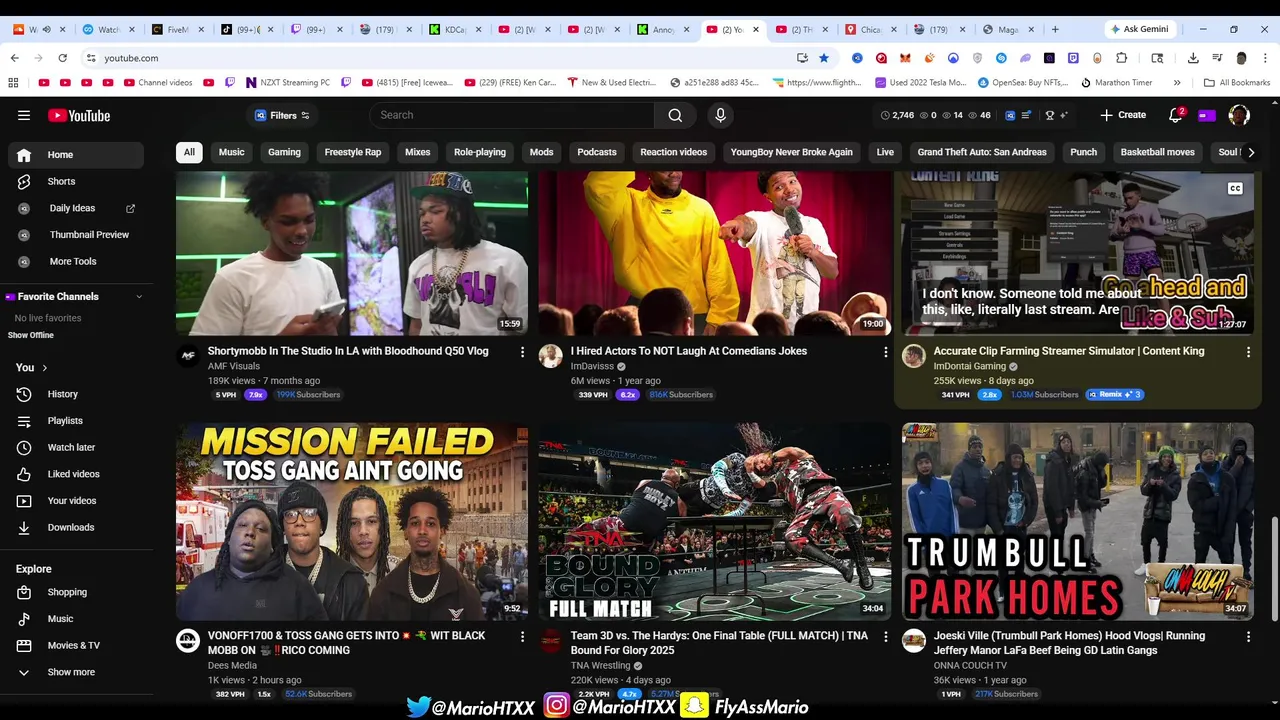The image size is (1280, 720).
Task: Open Playlists in the sidebar
Action: point(76,421)
